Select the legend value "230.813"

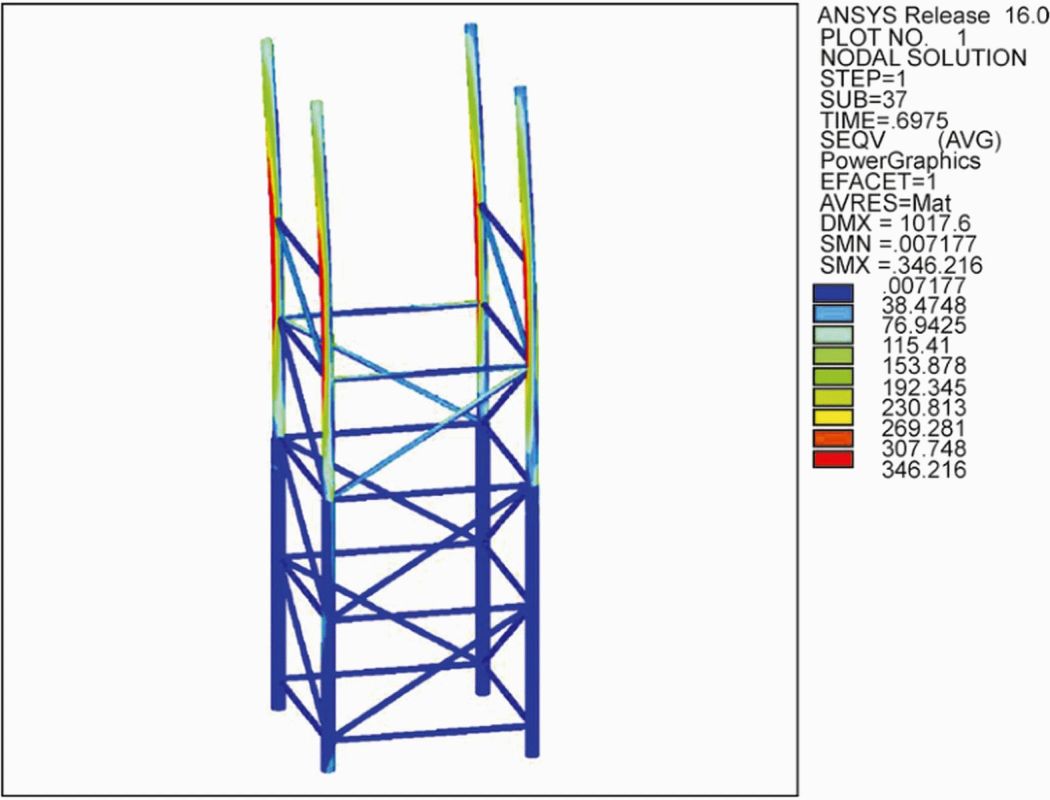pos(923,408)
